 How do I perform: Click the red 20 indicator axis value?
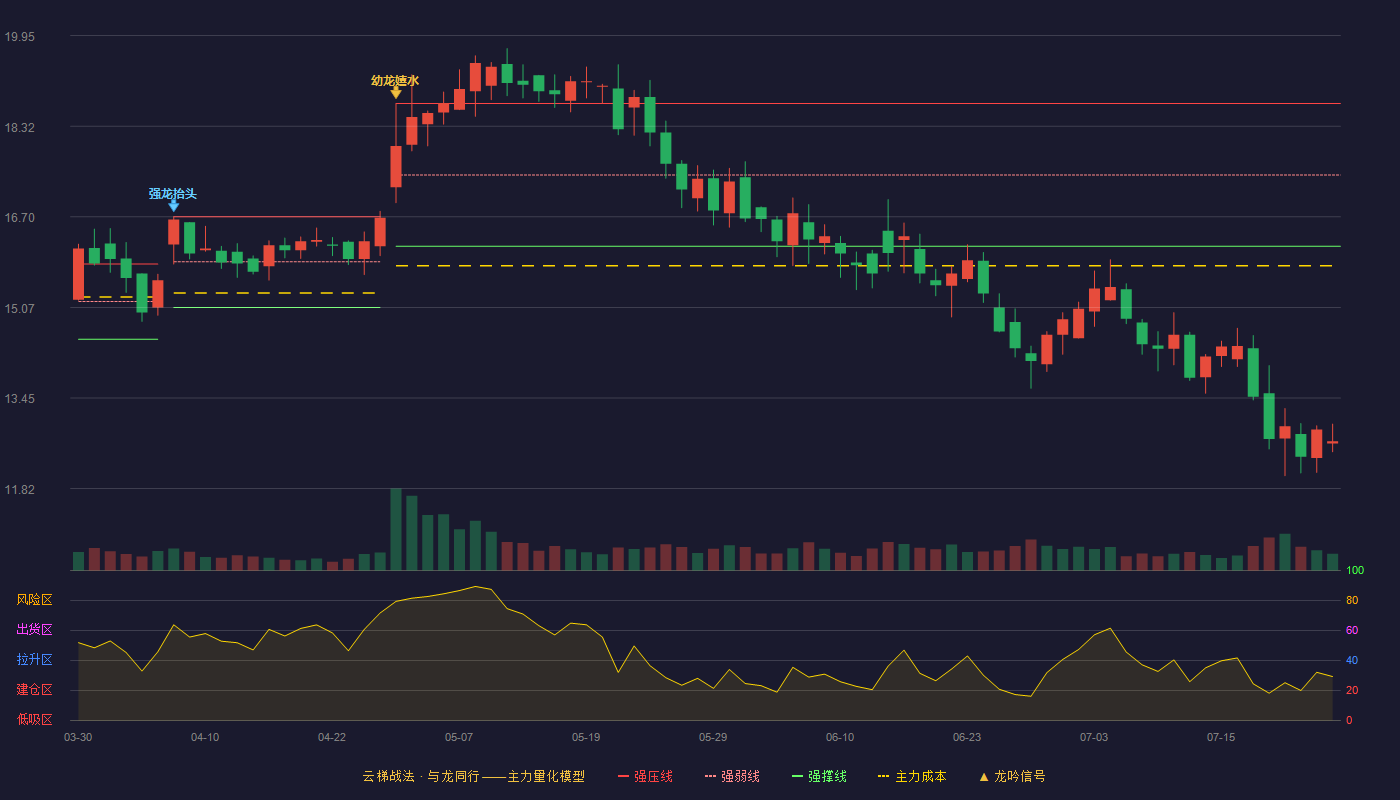tap(1352, 690)
